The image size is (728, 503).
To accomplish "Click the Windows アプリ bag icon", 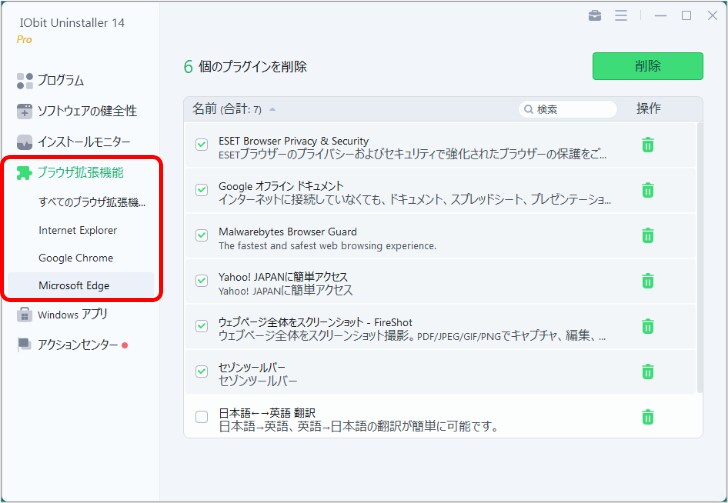I will pyautogui.click(x=24, y=314).
